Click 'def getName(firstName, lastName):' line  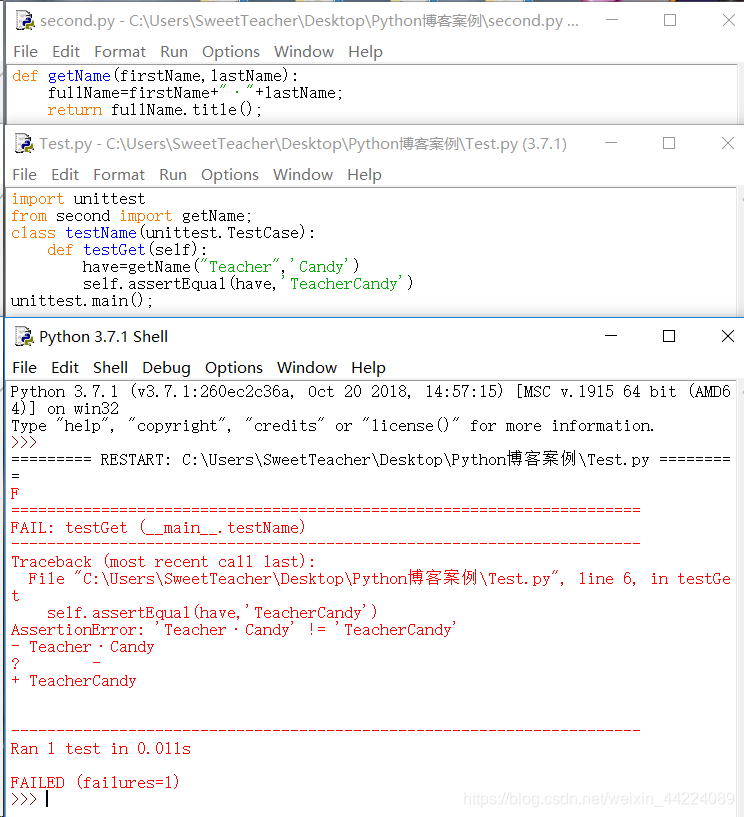coord(155,76)
